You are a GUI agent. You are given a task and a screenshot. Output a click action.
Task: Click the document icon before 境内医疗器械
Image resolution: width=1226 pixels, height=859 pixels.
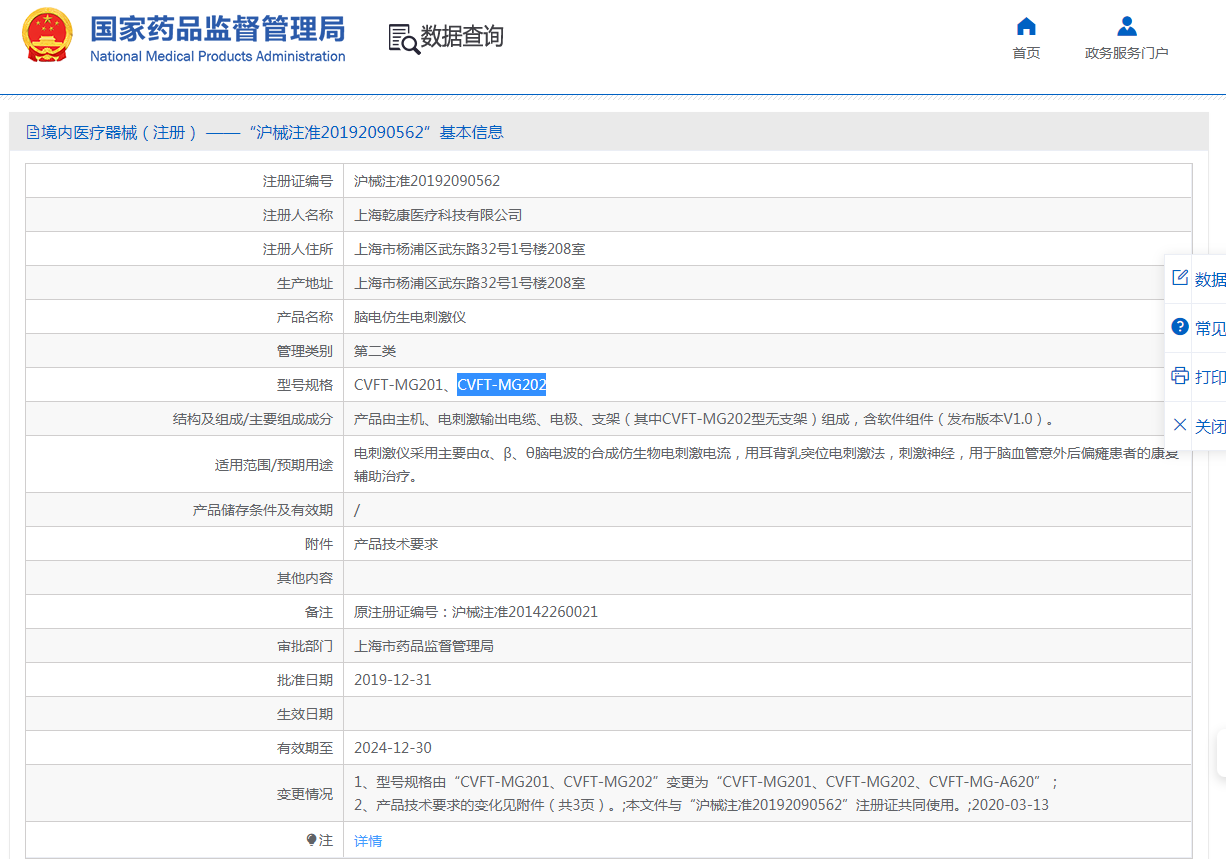(x=33, y=132)
